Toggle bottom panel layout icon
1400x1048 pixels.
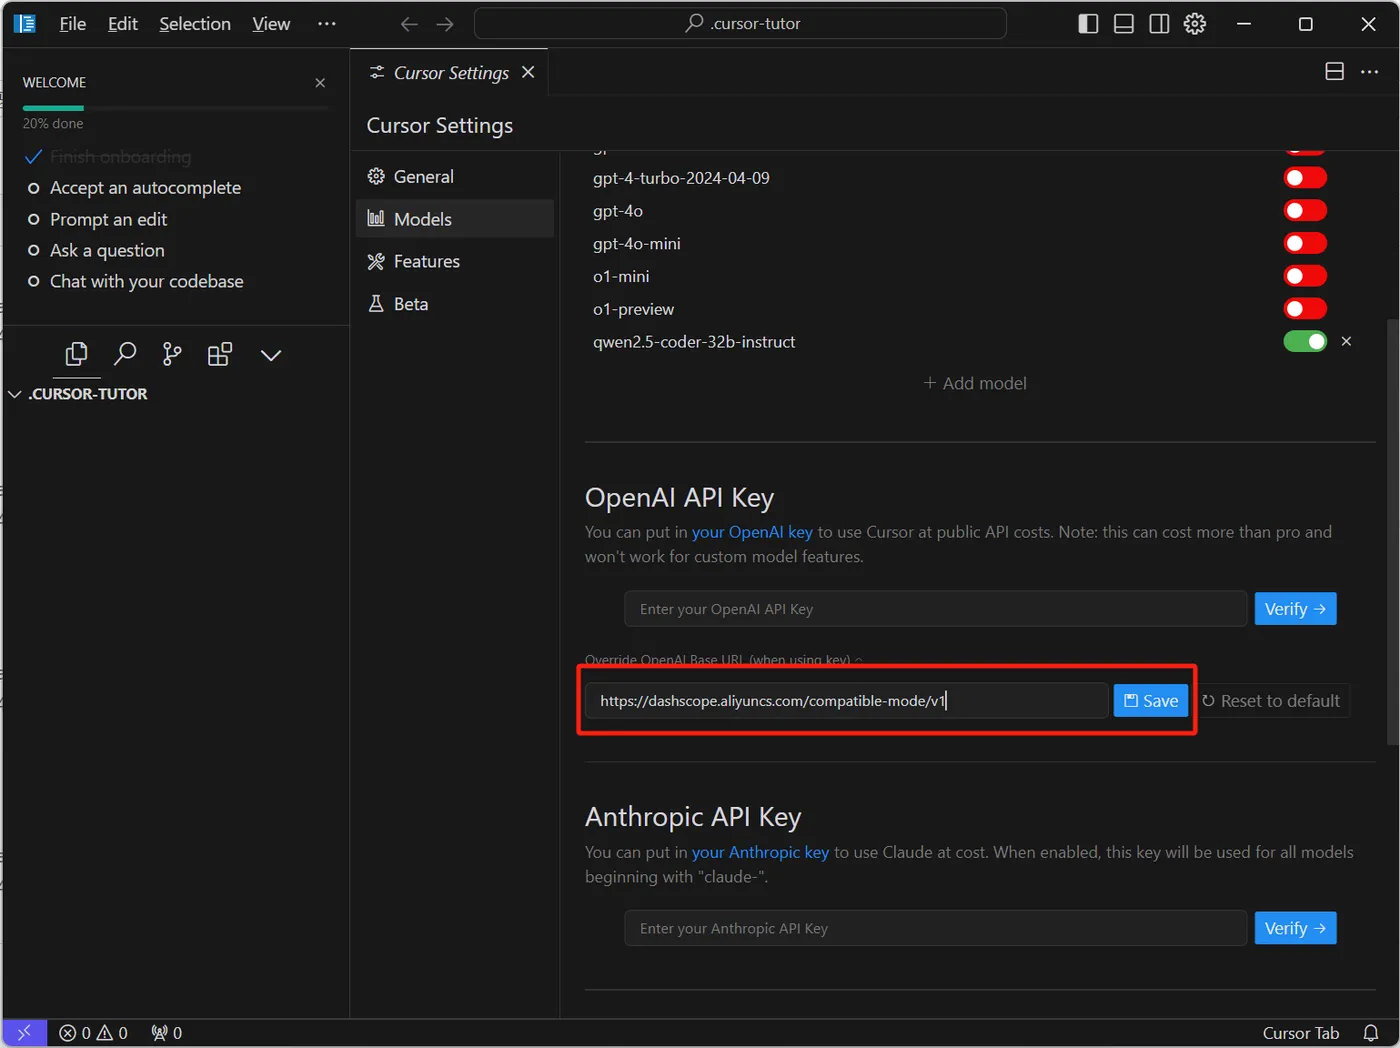(1124, 24)
